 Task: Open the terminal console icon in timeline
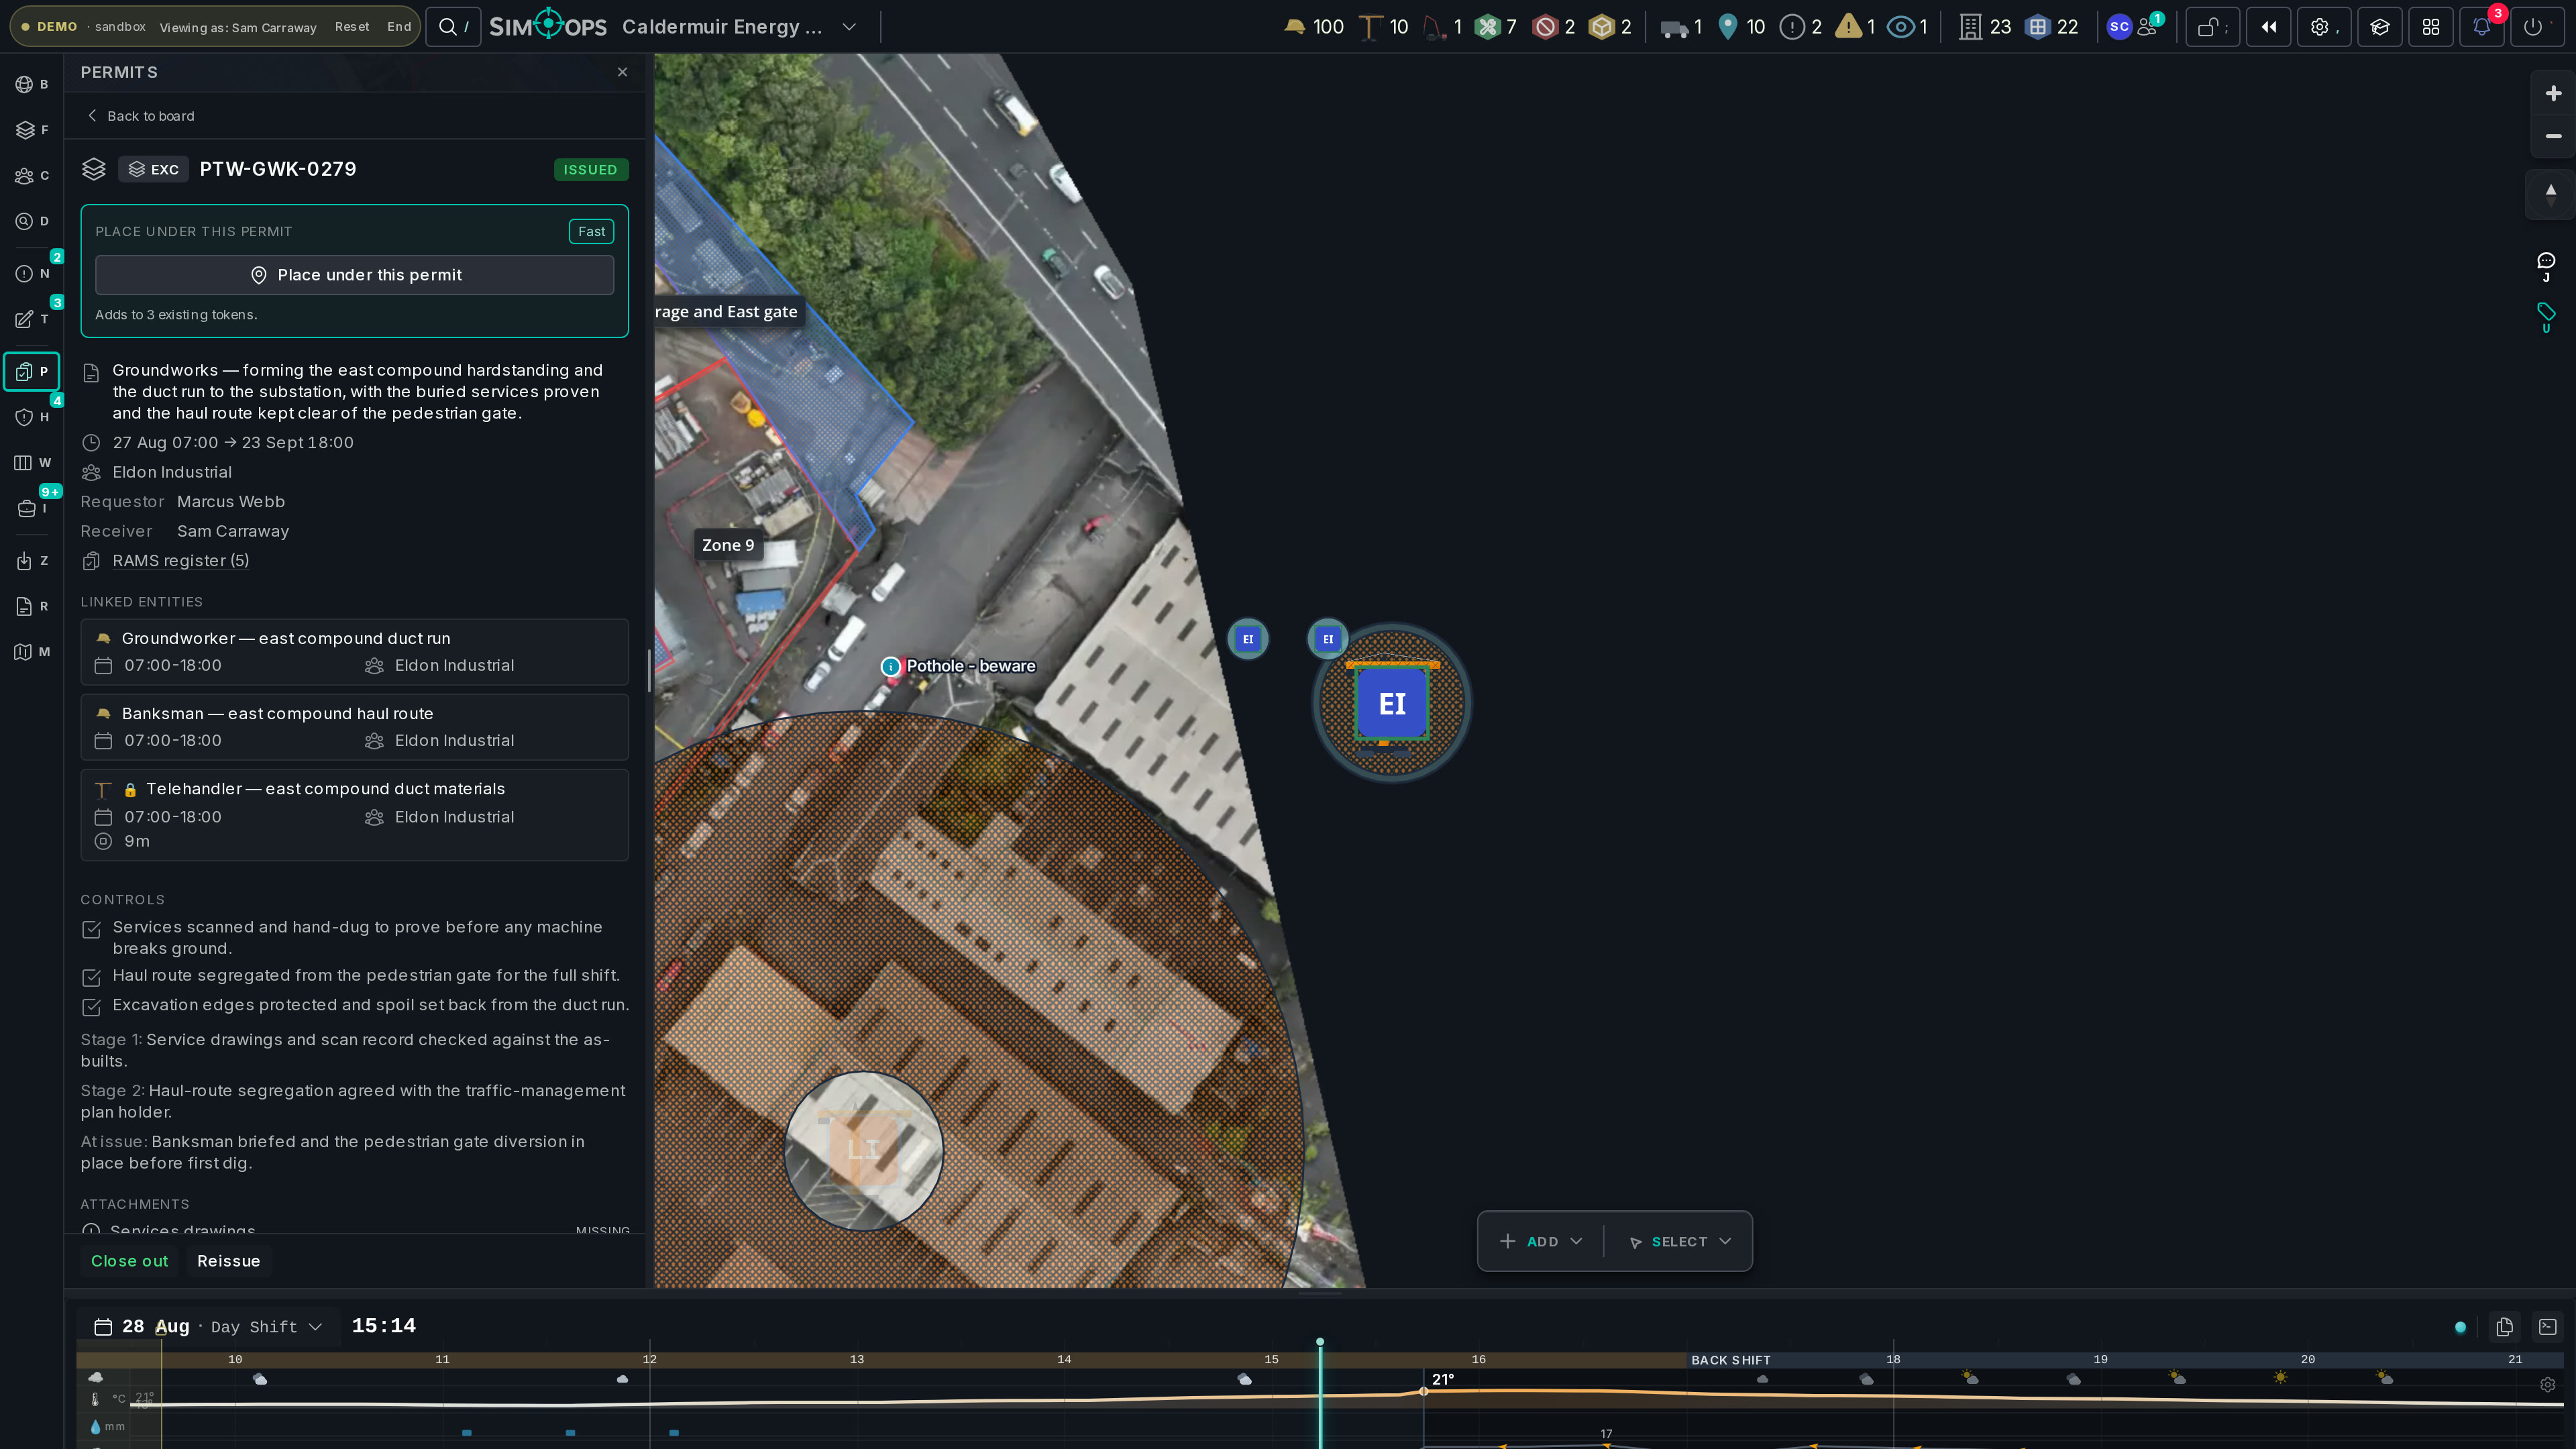coord(2548,1327)
